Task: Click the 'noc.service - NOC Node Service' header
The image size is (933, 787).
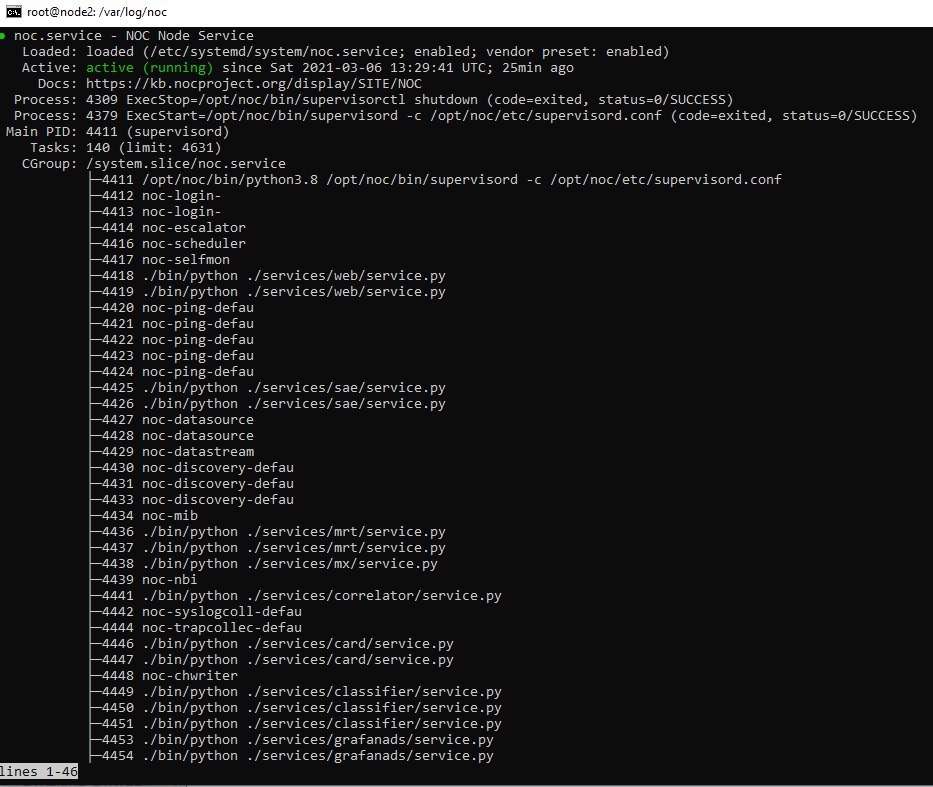Action: tap(134, 36)
